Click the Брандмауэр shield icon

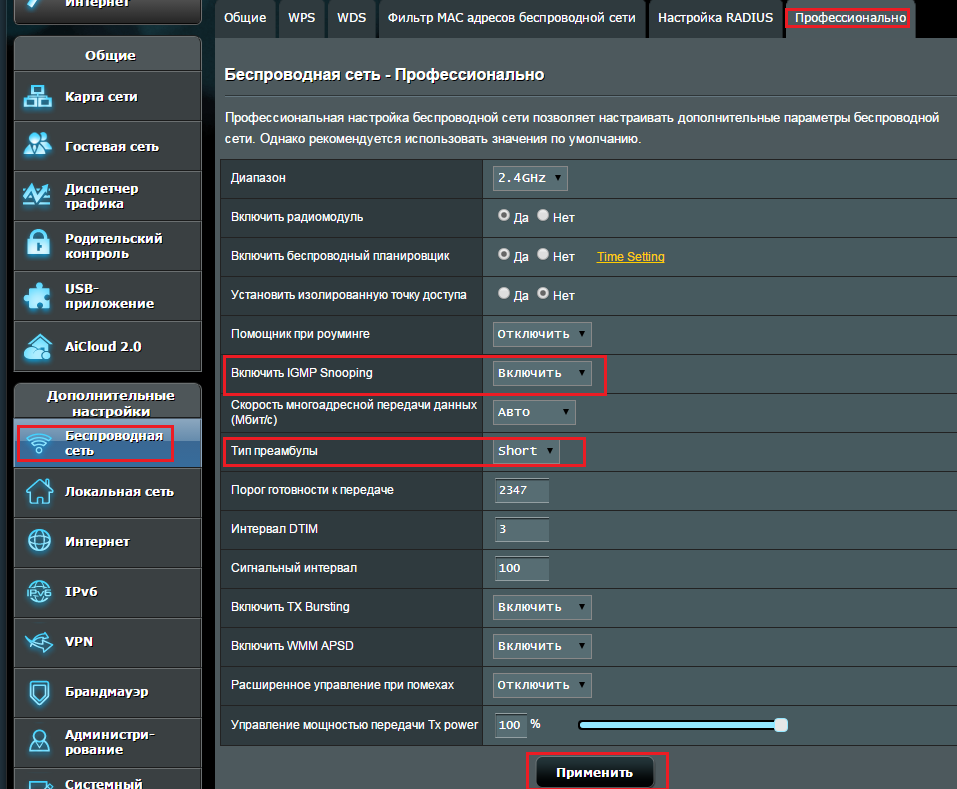coord(38,691)
